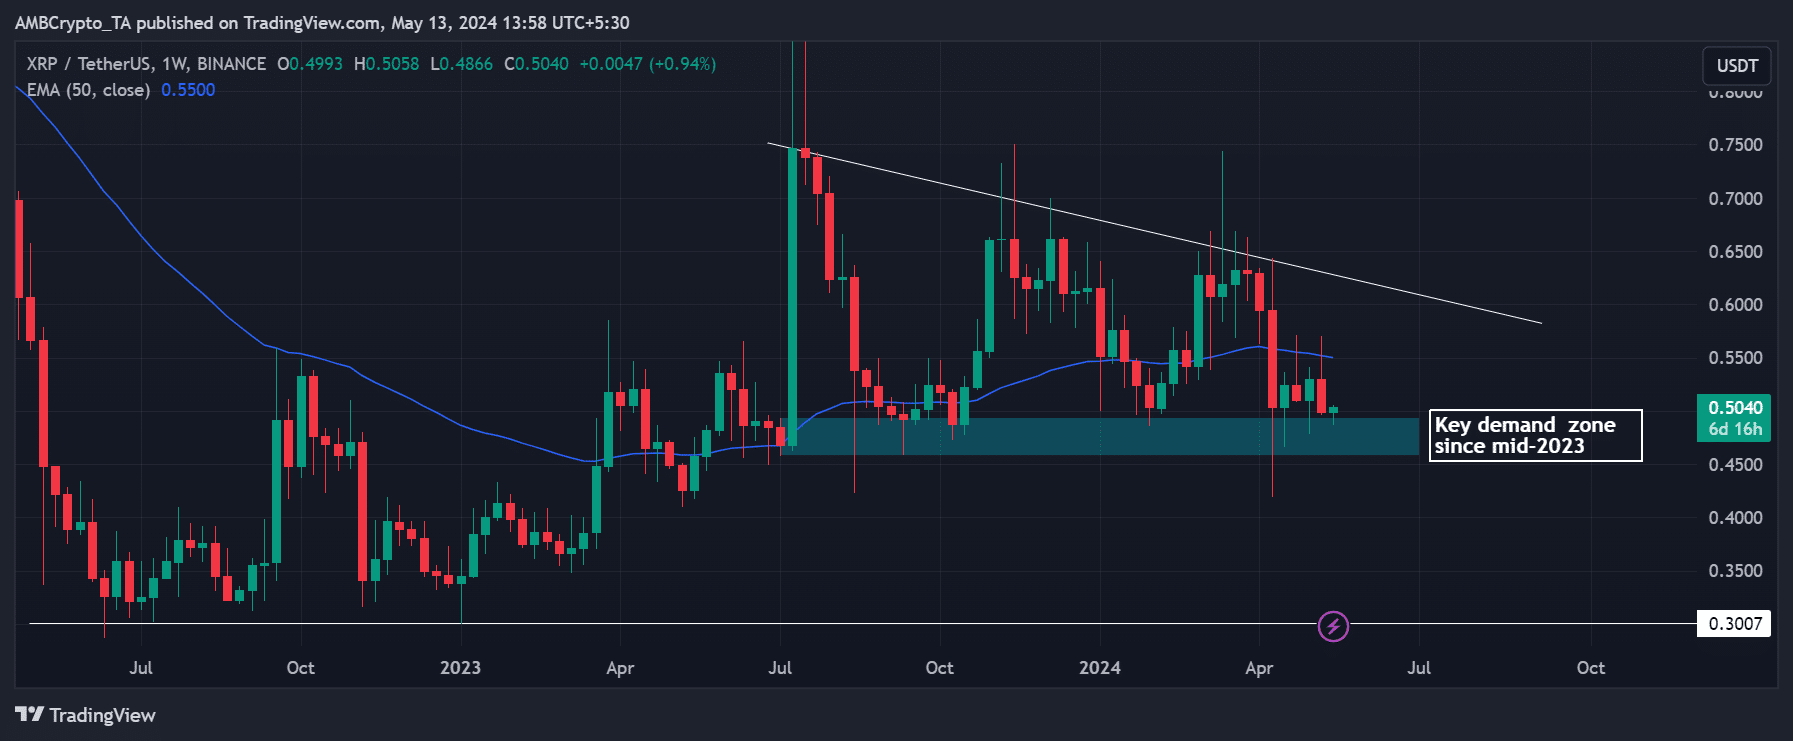This screenshot has height=741, width=1793.
Task: Click the purple lightning event icon
Action: (1333, 626)
